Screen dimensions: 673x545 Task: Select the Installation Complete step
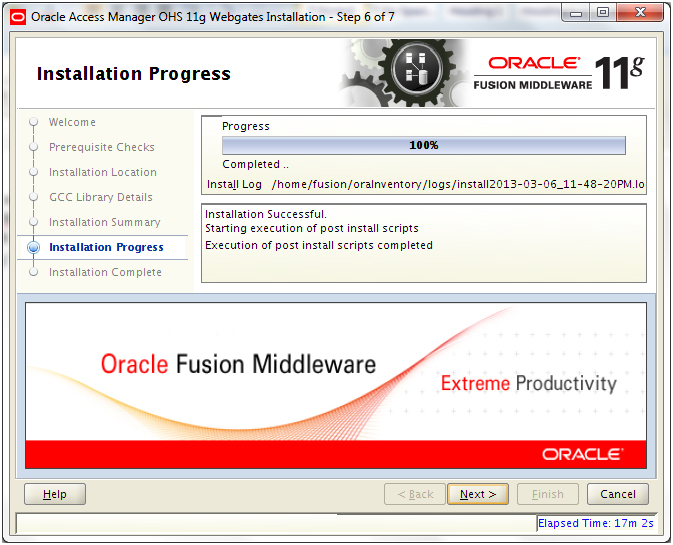[105, 272]
